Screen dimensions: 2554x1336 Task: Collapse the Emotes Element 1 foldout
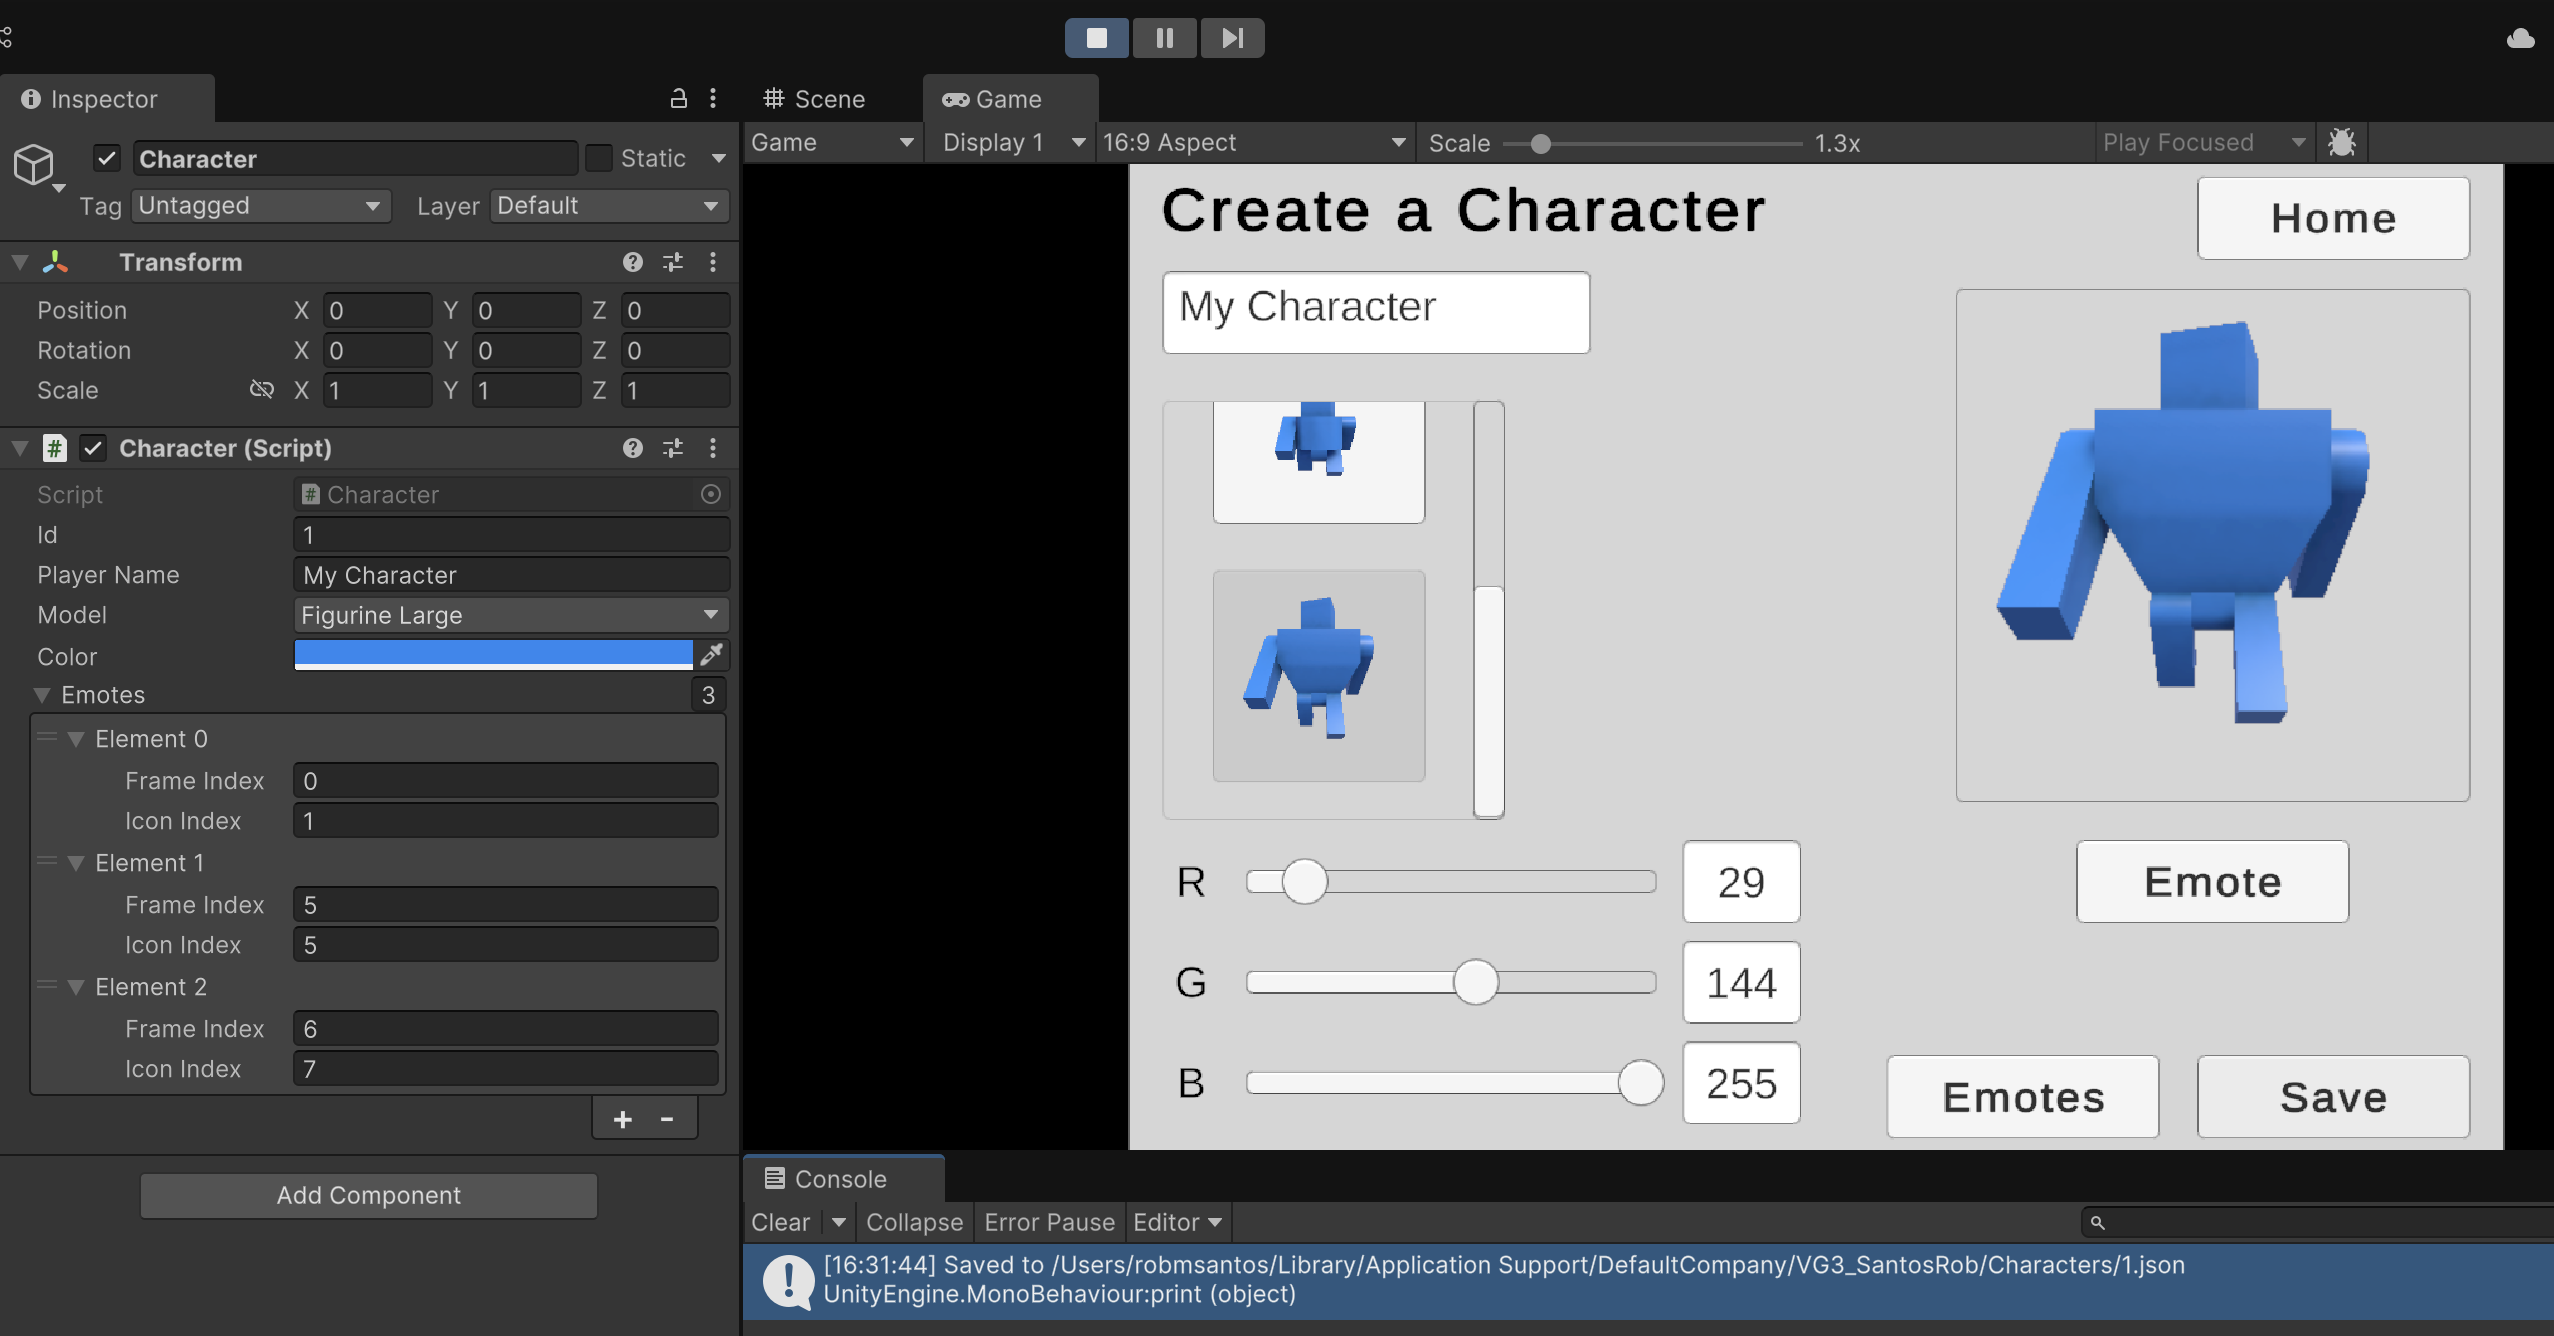[x=76, y=863]
